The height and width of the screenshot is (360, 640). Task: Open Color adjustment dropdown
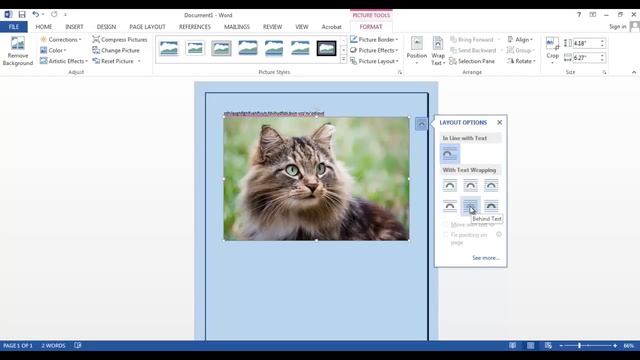point(53,50)
